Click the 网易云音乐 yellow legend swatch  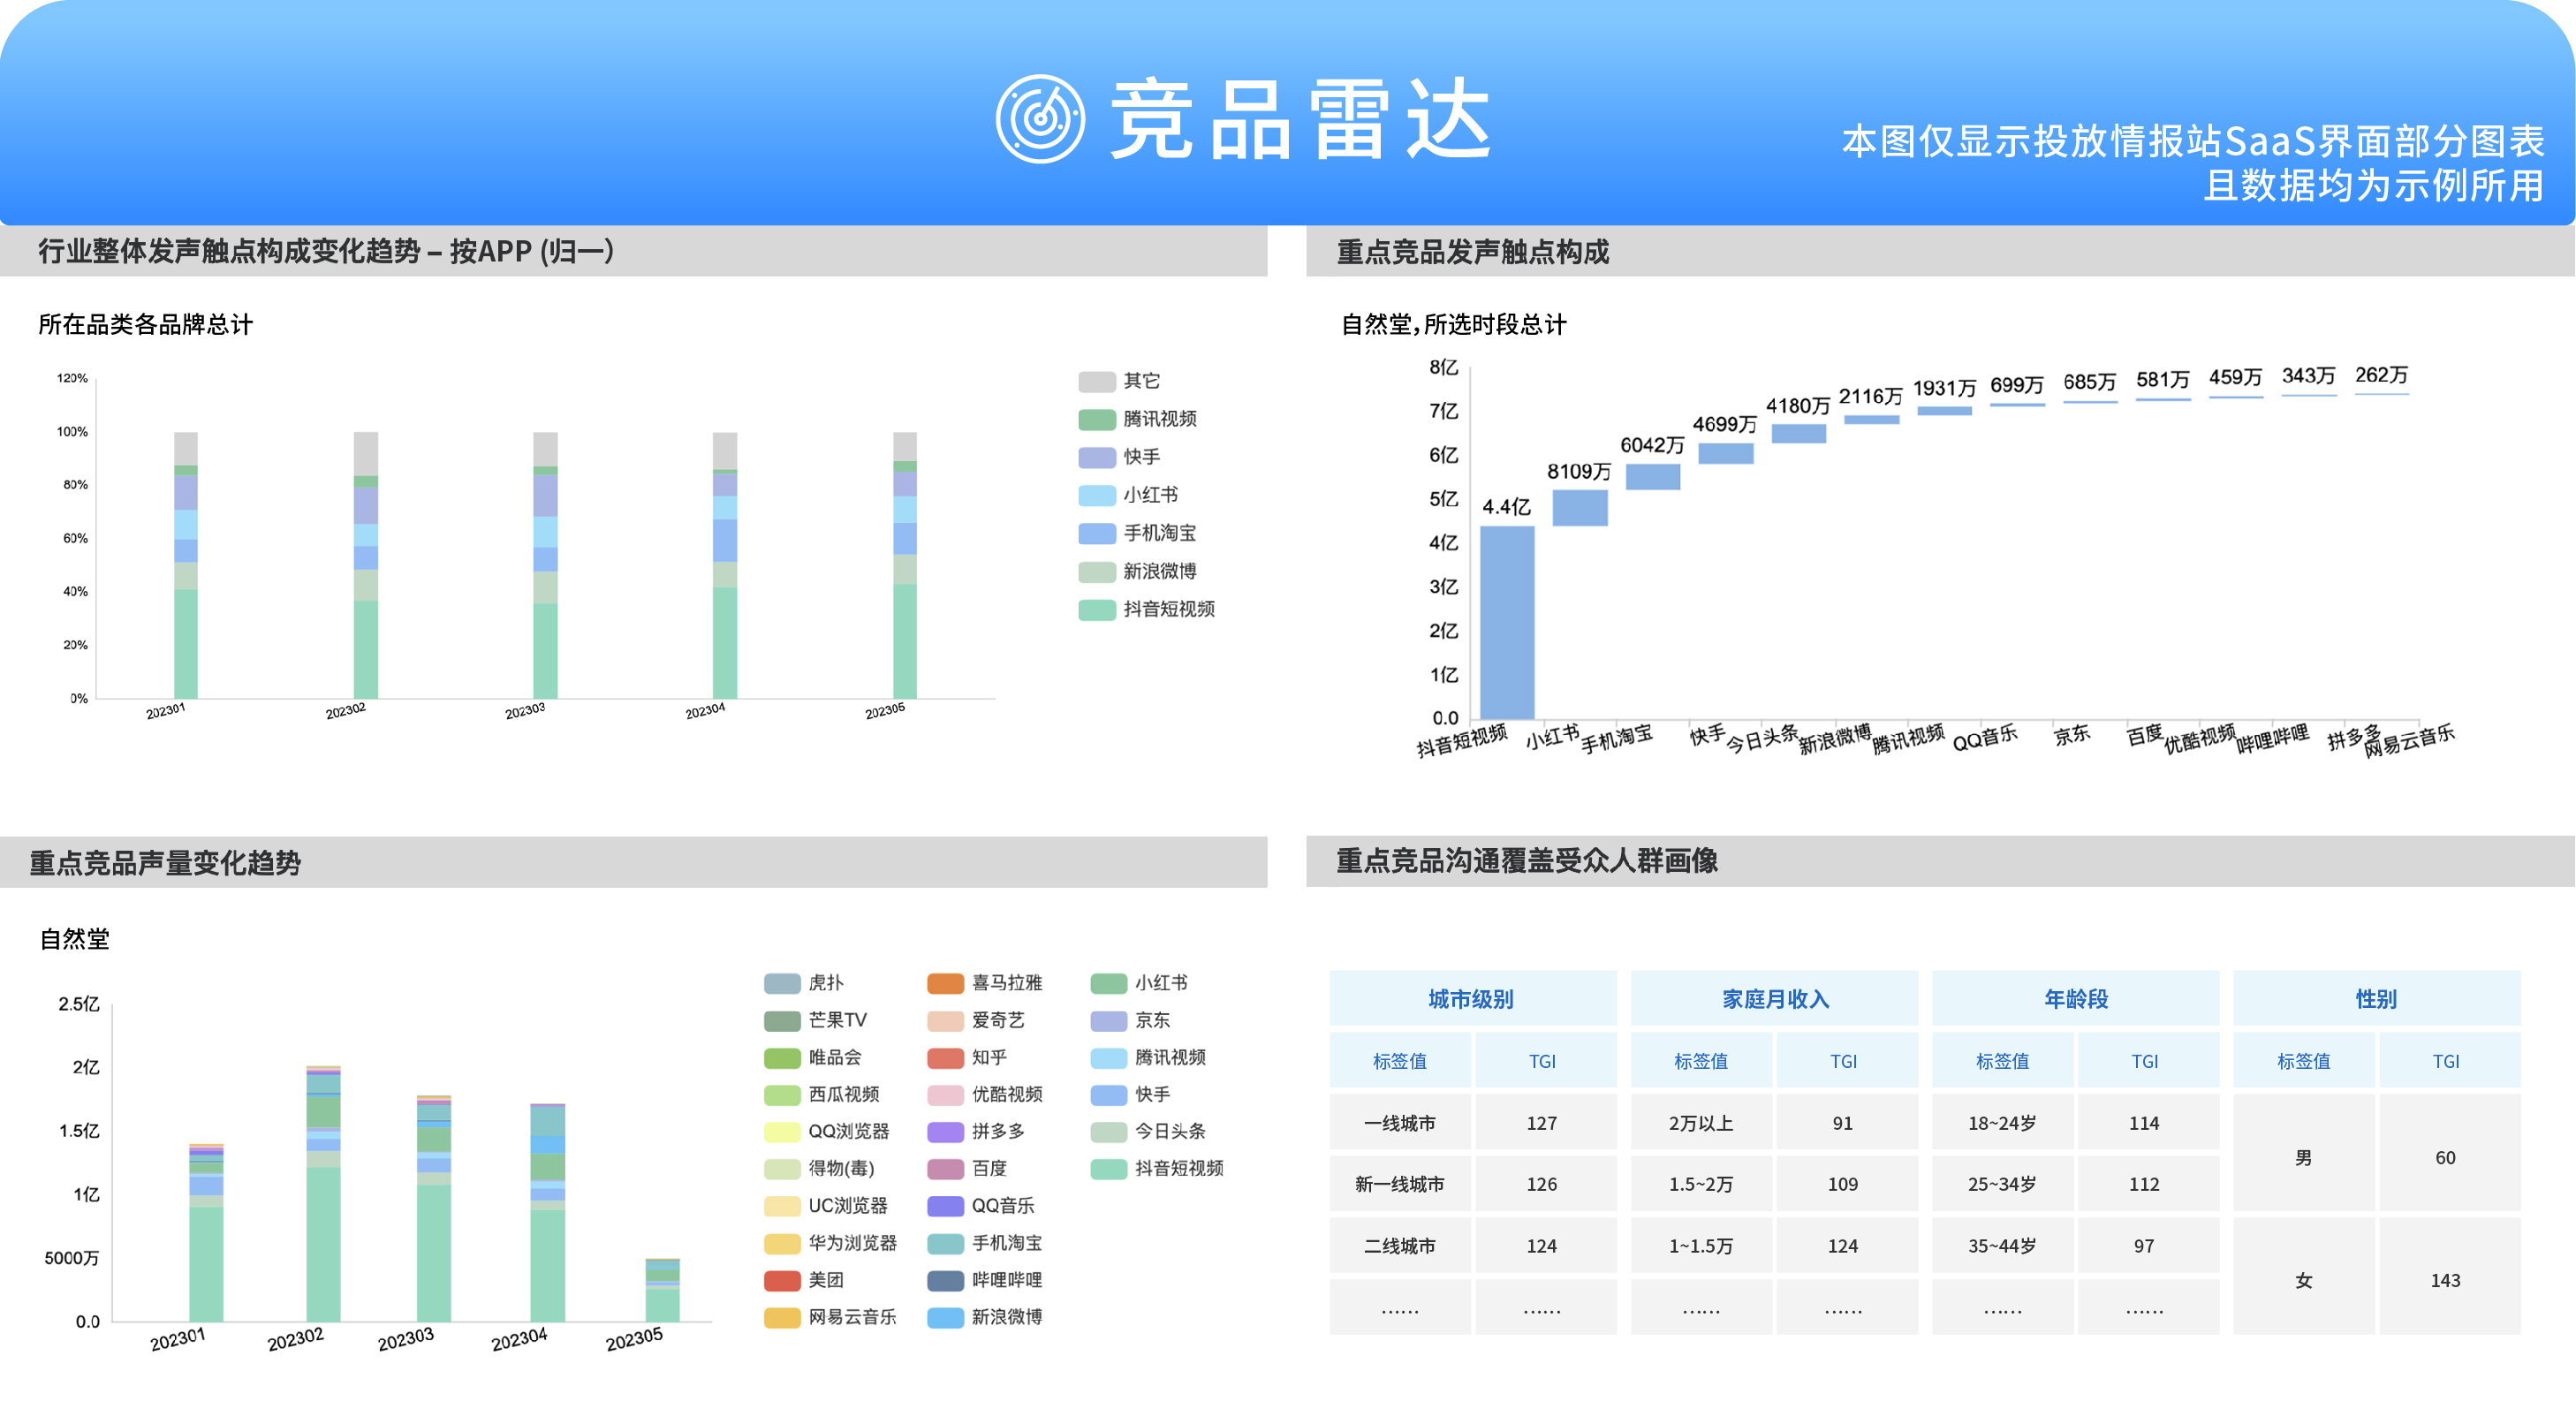click(782, 1317)
